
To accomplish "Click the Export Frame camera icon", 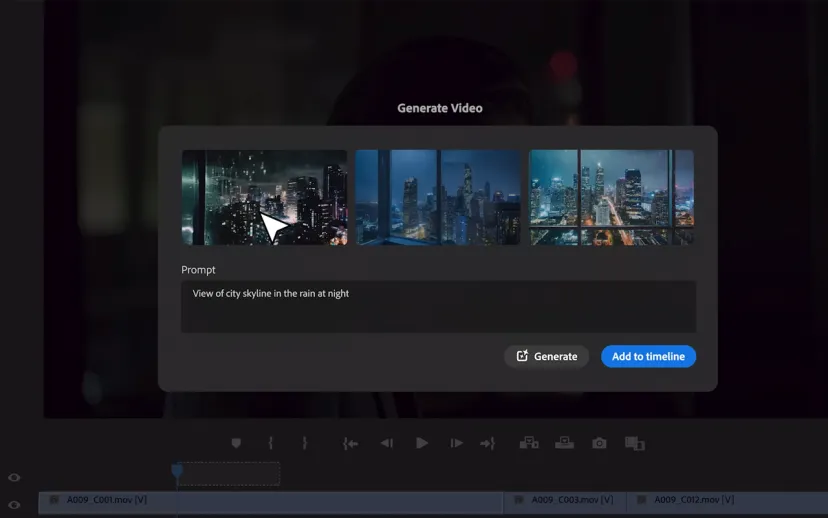I will 599,443.
